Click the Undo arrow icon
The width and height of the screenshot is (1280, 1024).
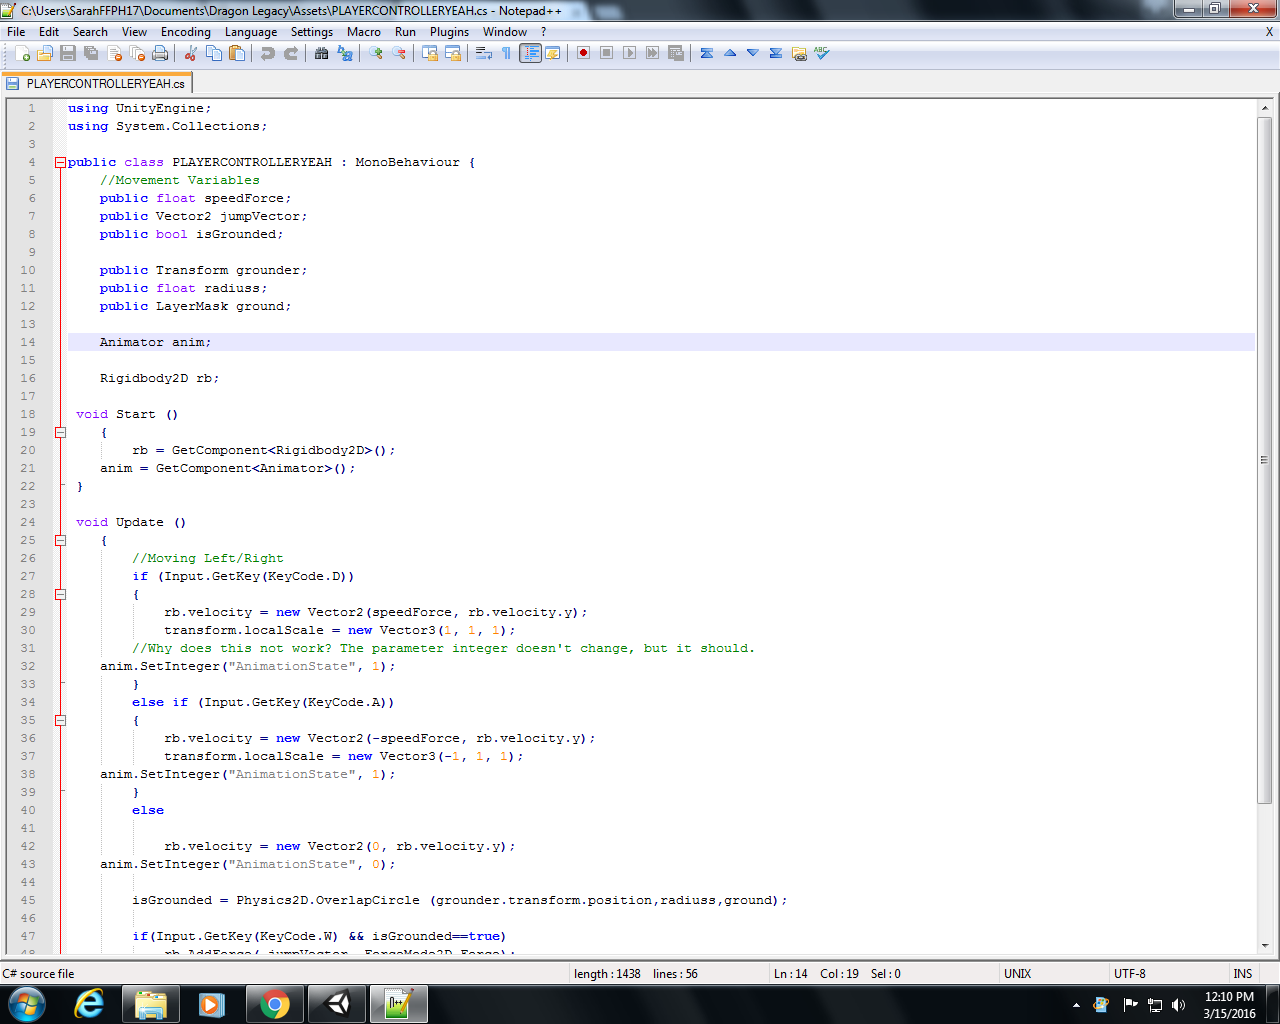[267, 53]
